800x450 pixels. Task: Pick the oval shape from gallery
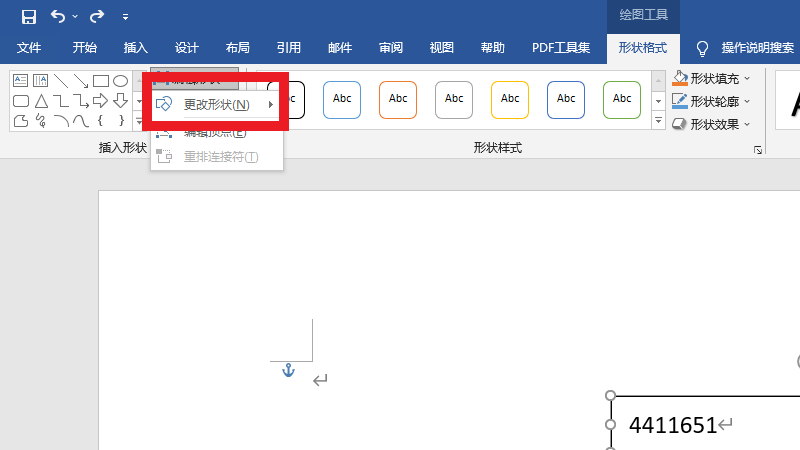(x=120, y=81)
